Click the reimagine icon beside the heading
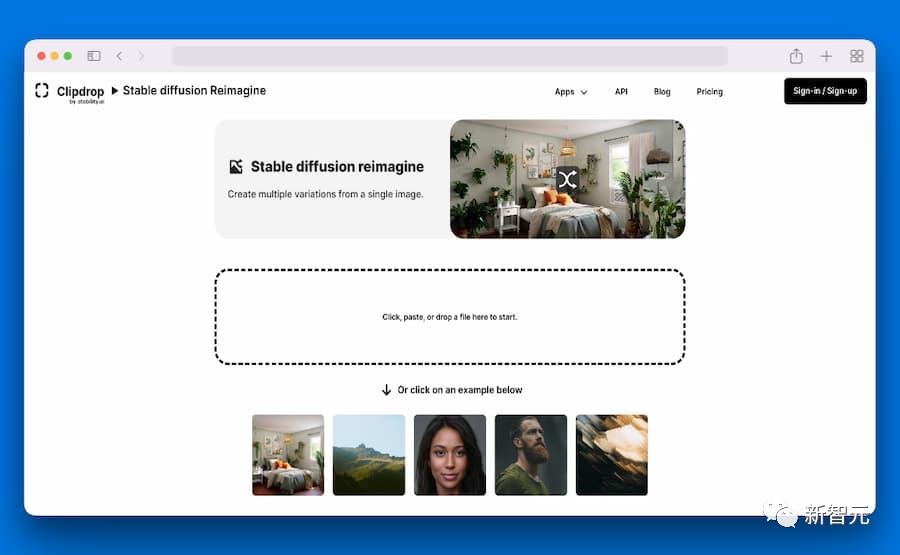Screen dimensions: 900x555 (x=236, y=166)
